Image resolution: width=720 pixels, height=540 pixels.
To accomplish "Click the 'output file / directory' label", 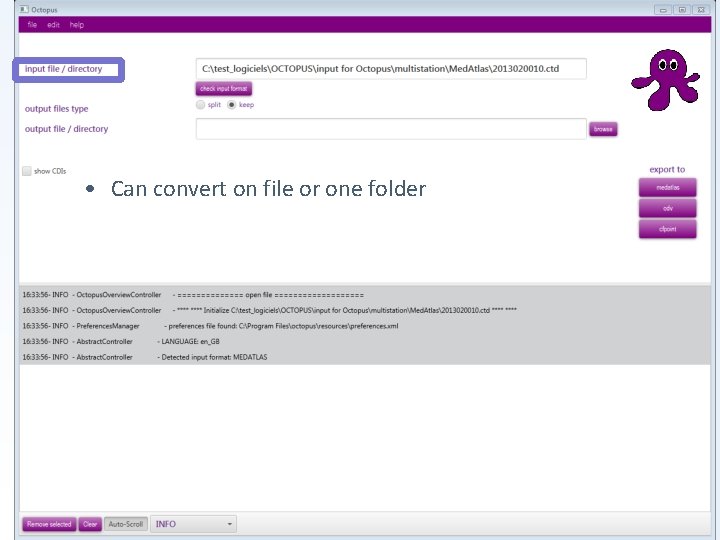I will pos(67,129).
